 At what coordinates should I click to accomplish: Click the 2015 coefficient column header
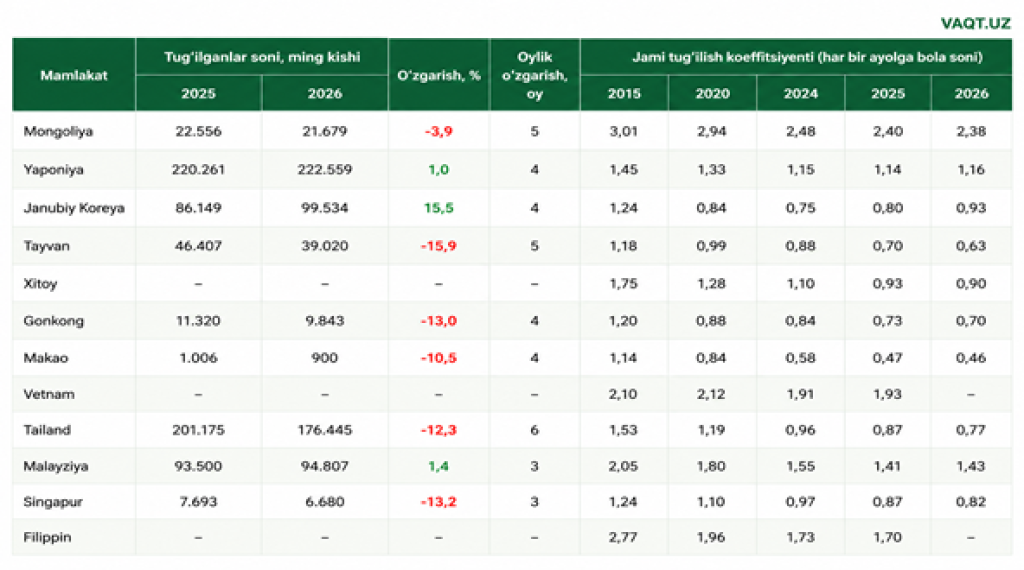coord(624,93)
